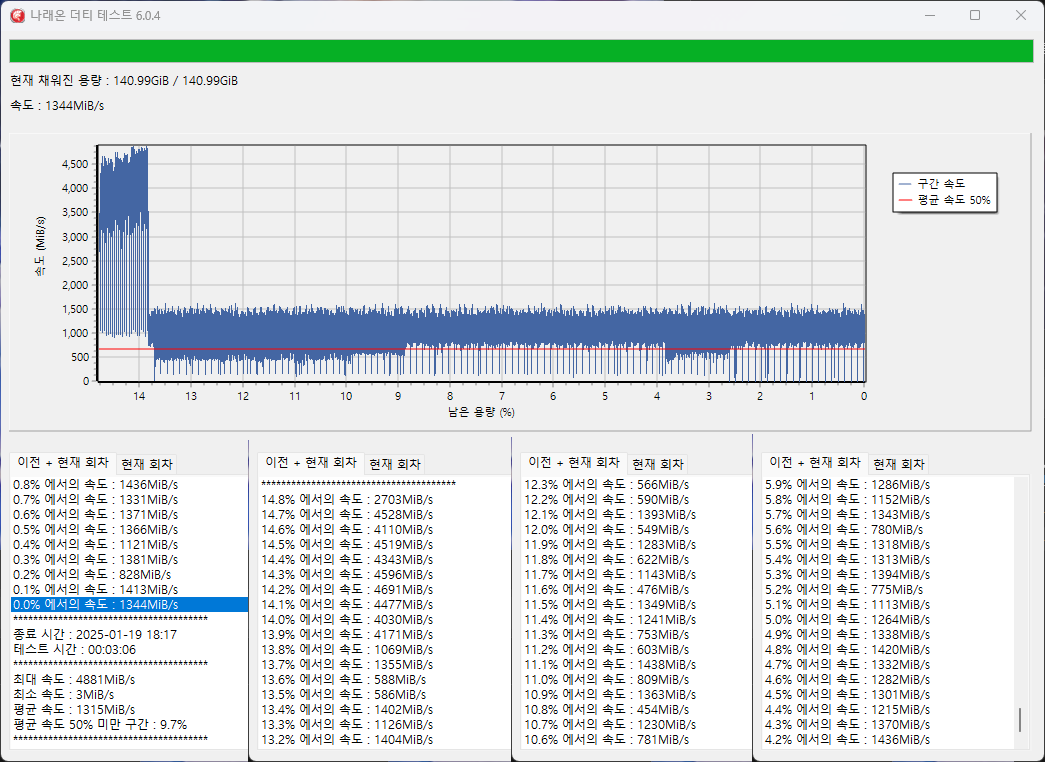1045x762 pixels.
Task: Select row 5.0% 에서의 속도 : 1264MiB/s
Action: click(x=848, y=619)
